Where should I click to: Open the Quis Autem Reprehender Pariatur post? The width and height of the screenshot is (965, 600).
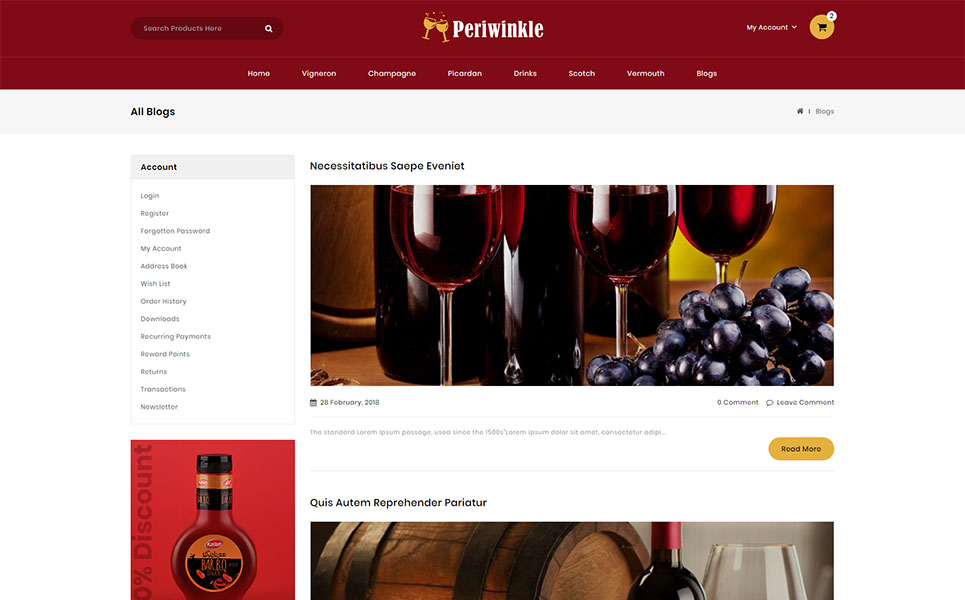pos(398,503)
